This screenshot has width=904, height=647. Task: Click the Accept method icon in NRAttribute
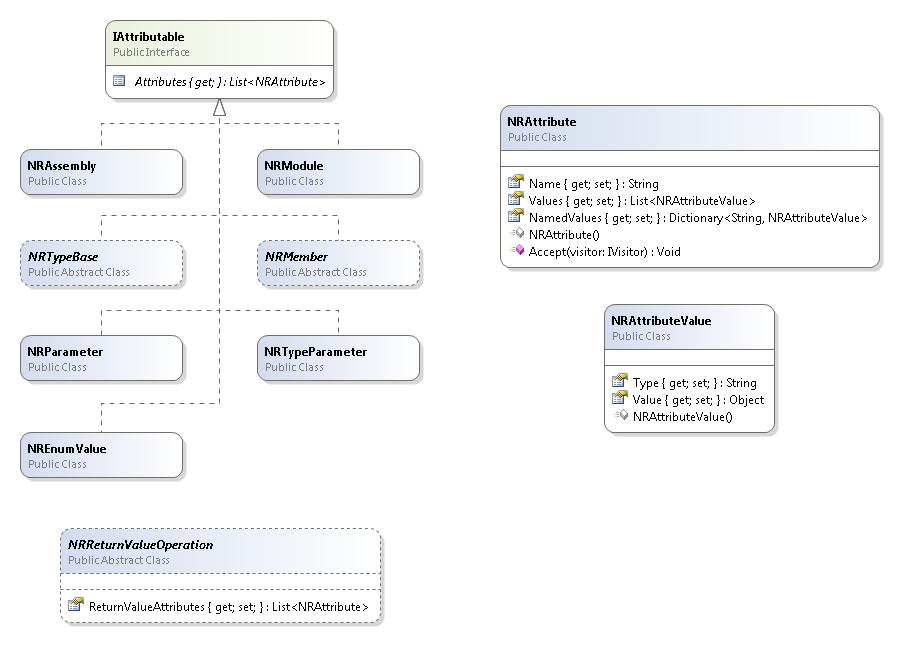point(515,251)
